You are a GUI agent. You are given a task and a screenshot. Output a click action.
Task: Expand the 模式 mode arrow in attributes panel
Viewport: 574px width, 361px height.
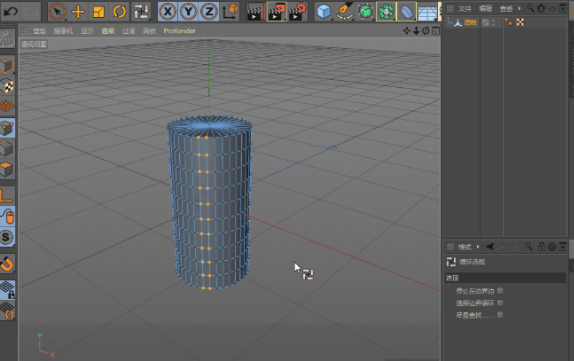tap(478, 247)
